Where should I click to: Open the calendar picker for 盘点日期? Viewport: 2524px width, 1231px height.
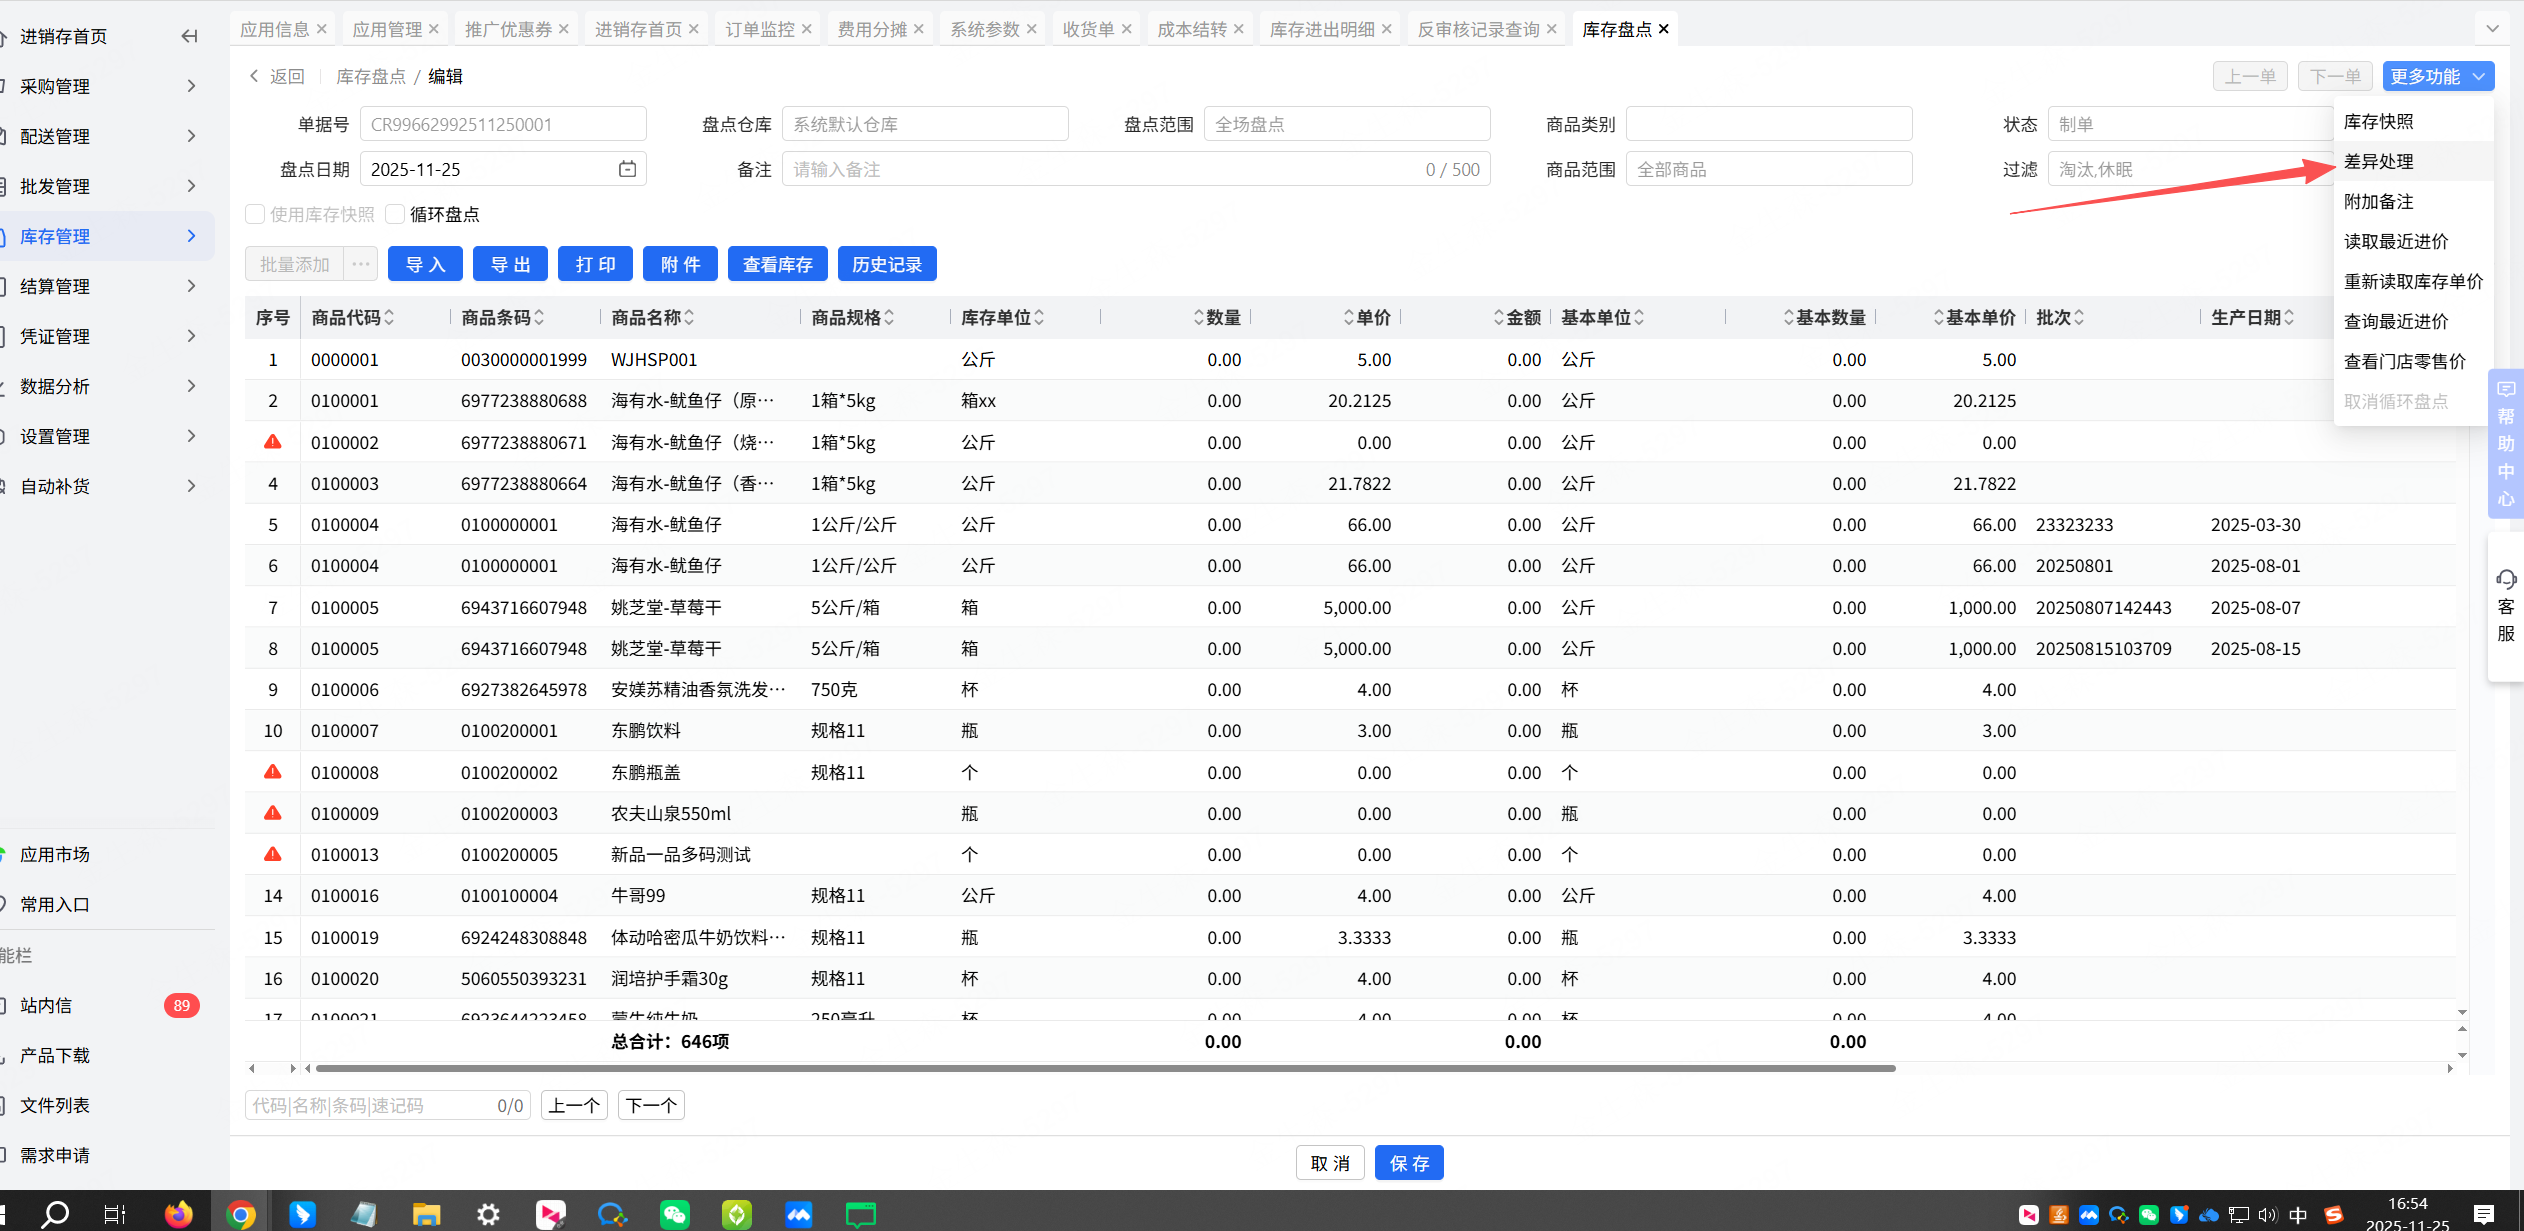(x=627, y=169)
